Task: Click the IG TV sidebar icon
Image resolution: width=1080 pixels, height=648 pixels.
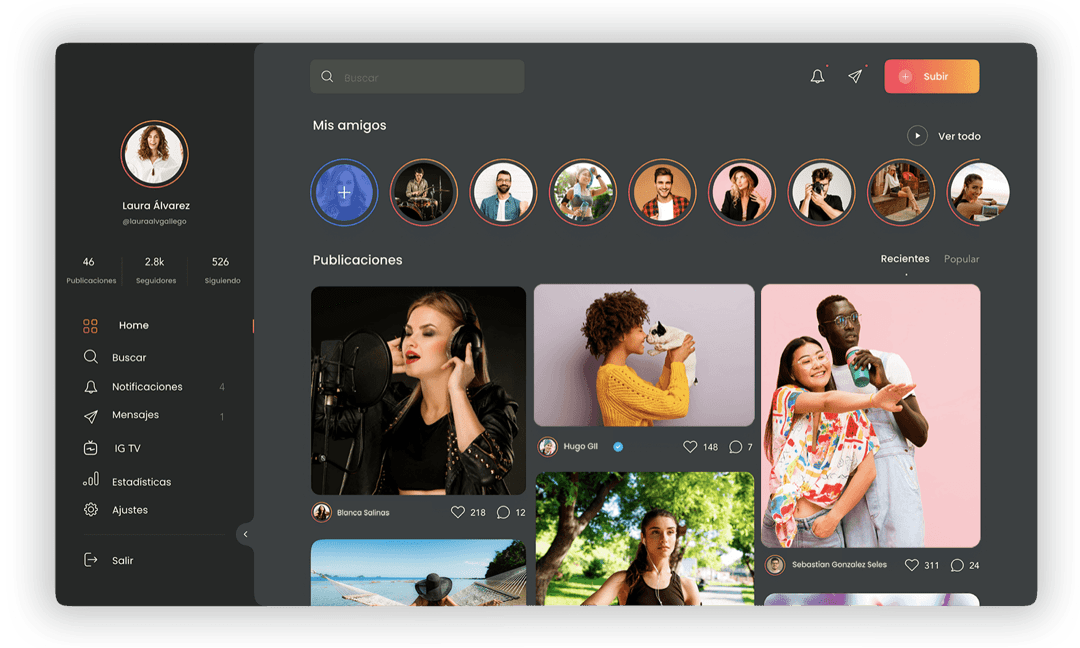Action: 91,448
